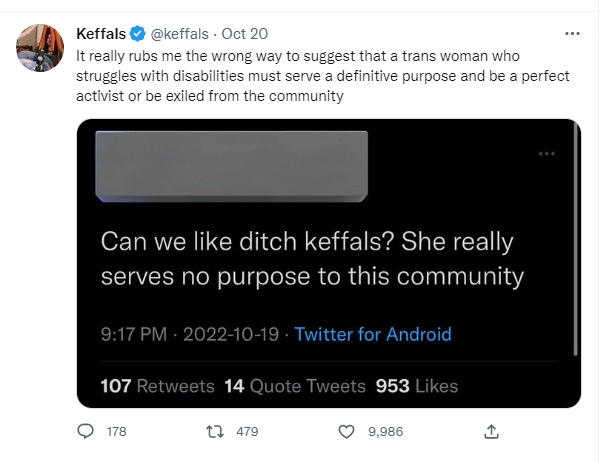Like the tweet with the heart icon

(x=346, y=432)
